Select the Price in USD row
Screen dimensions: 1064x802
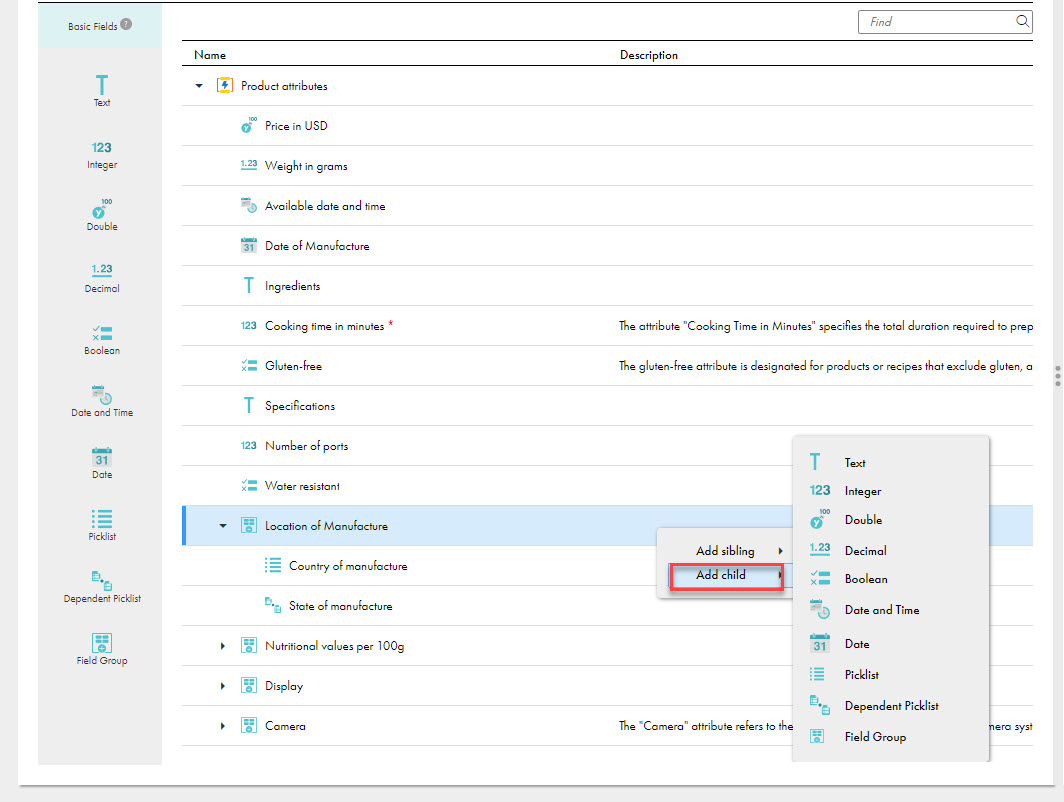[x=607, y=126]
